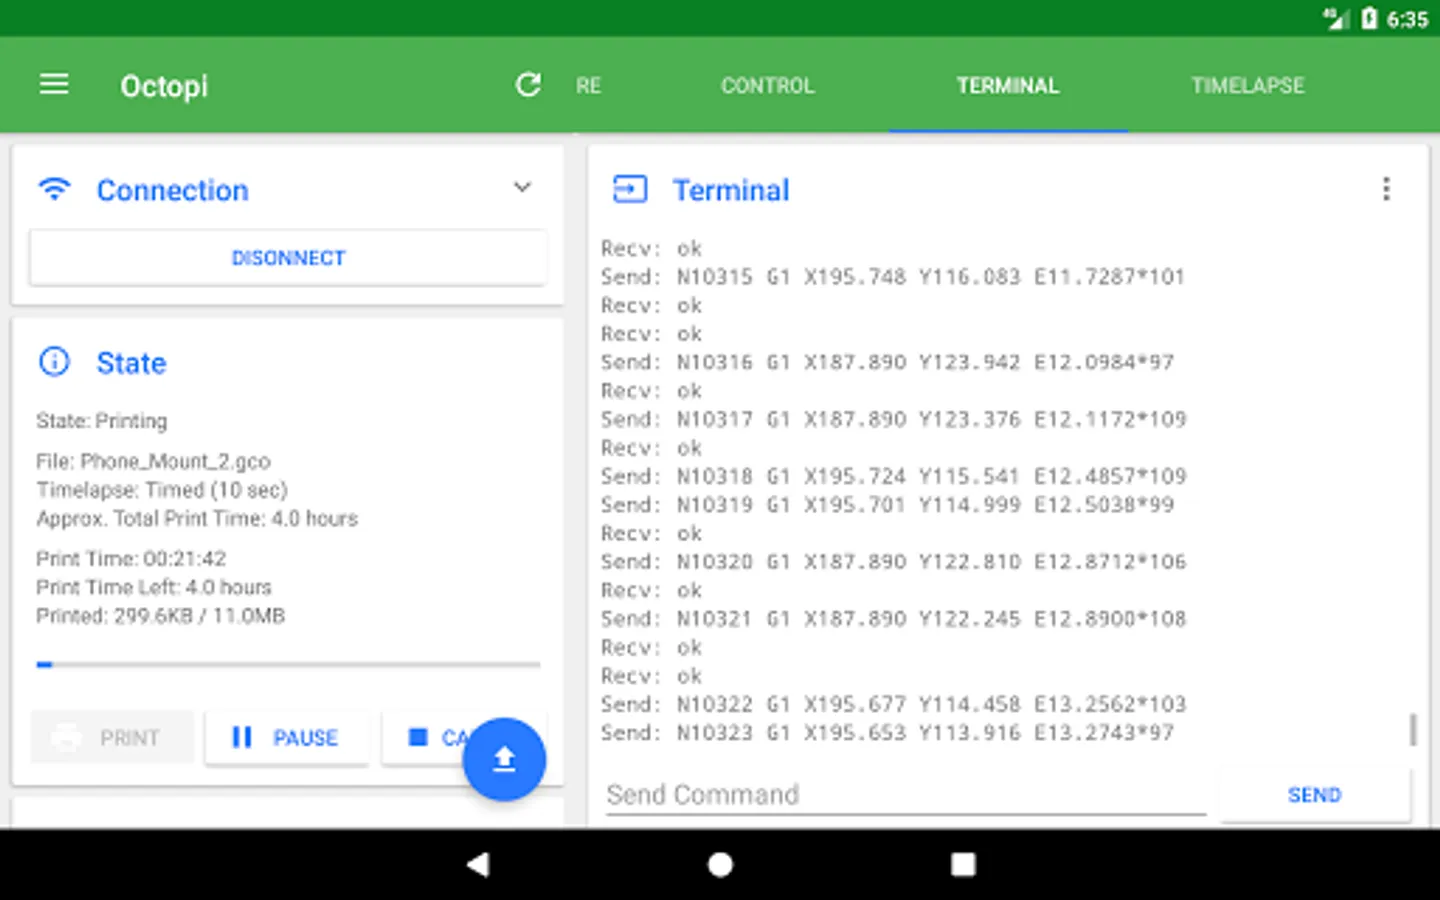Click the State card heading
Image resolution: width=1440 pixels, height=900 pixels.
131,363
